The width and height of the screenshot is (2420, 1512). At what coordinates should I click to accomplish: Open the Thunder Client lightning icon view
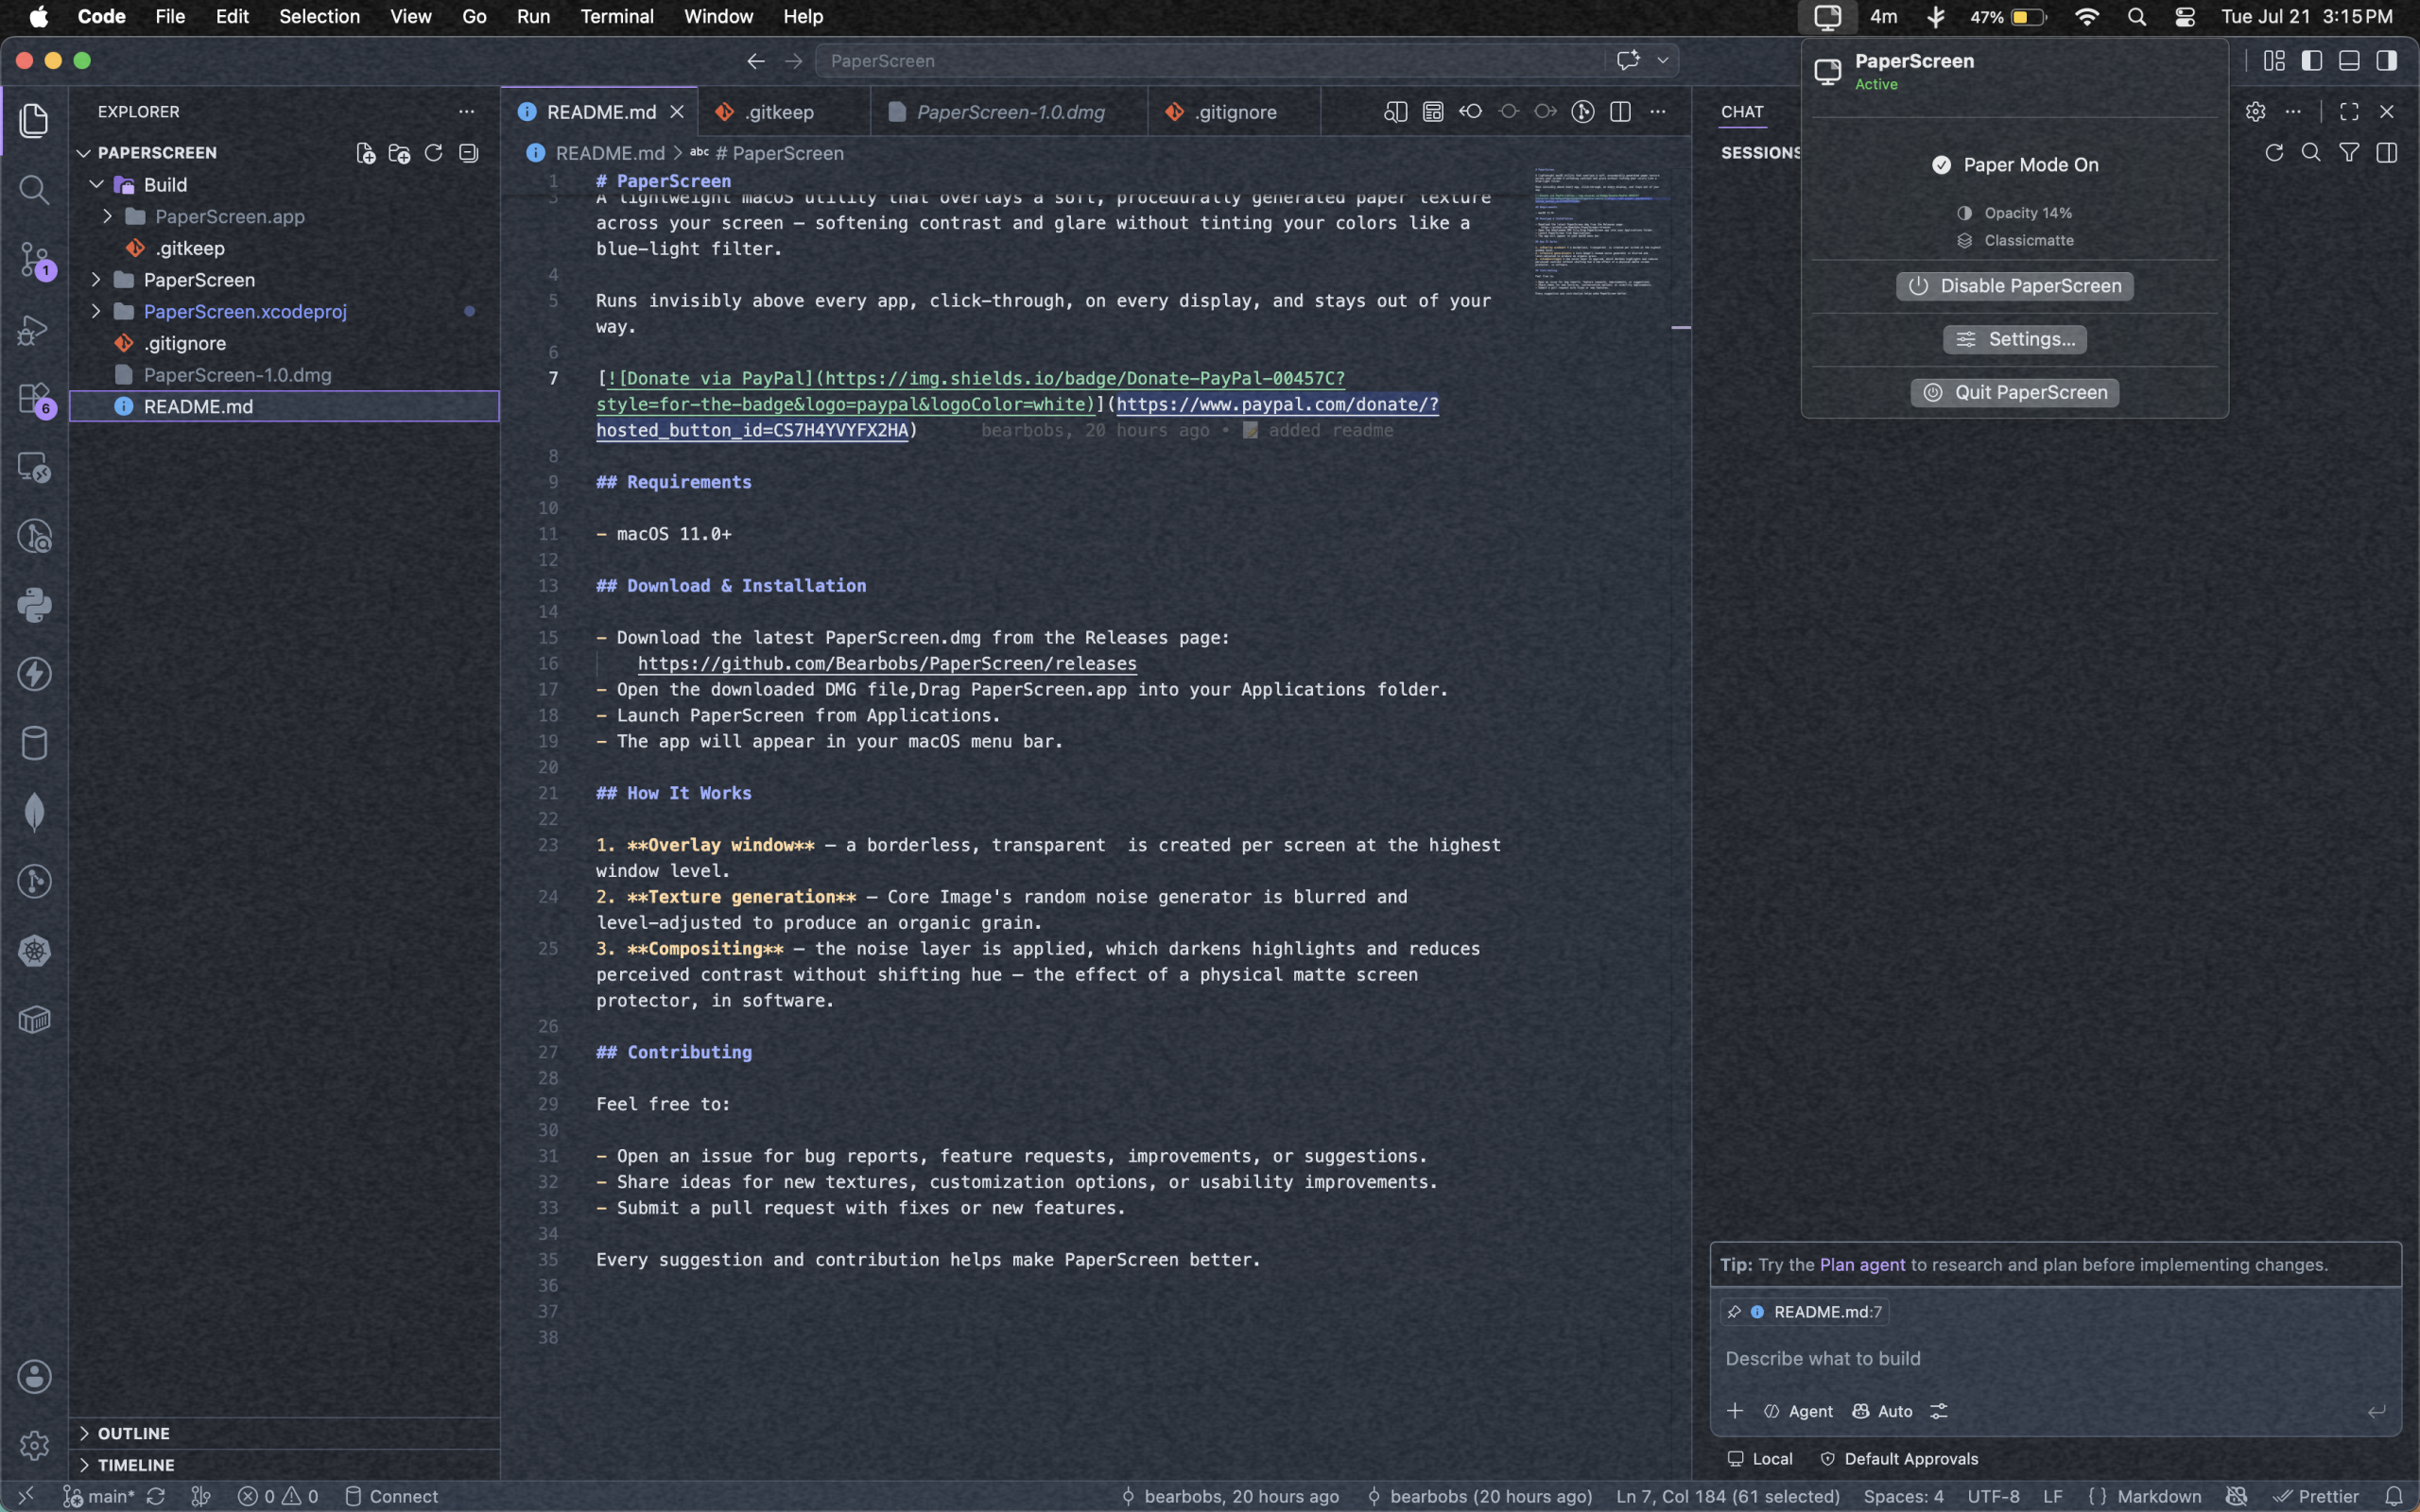tap(34, 674)
